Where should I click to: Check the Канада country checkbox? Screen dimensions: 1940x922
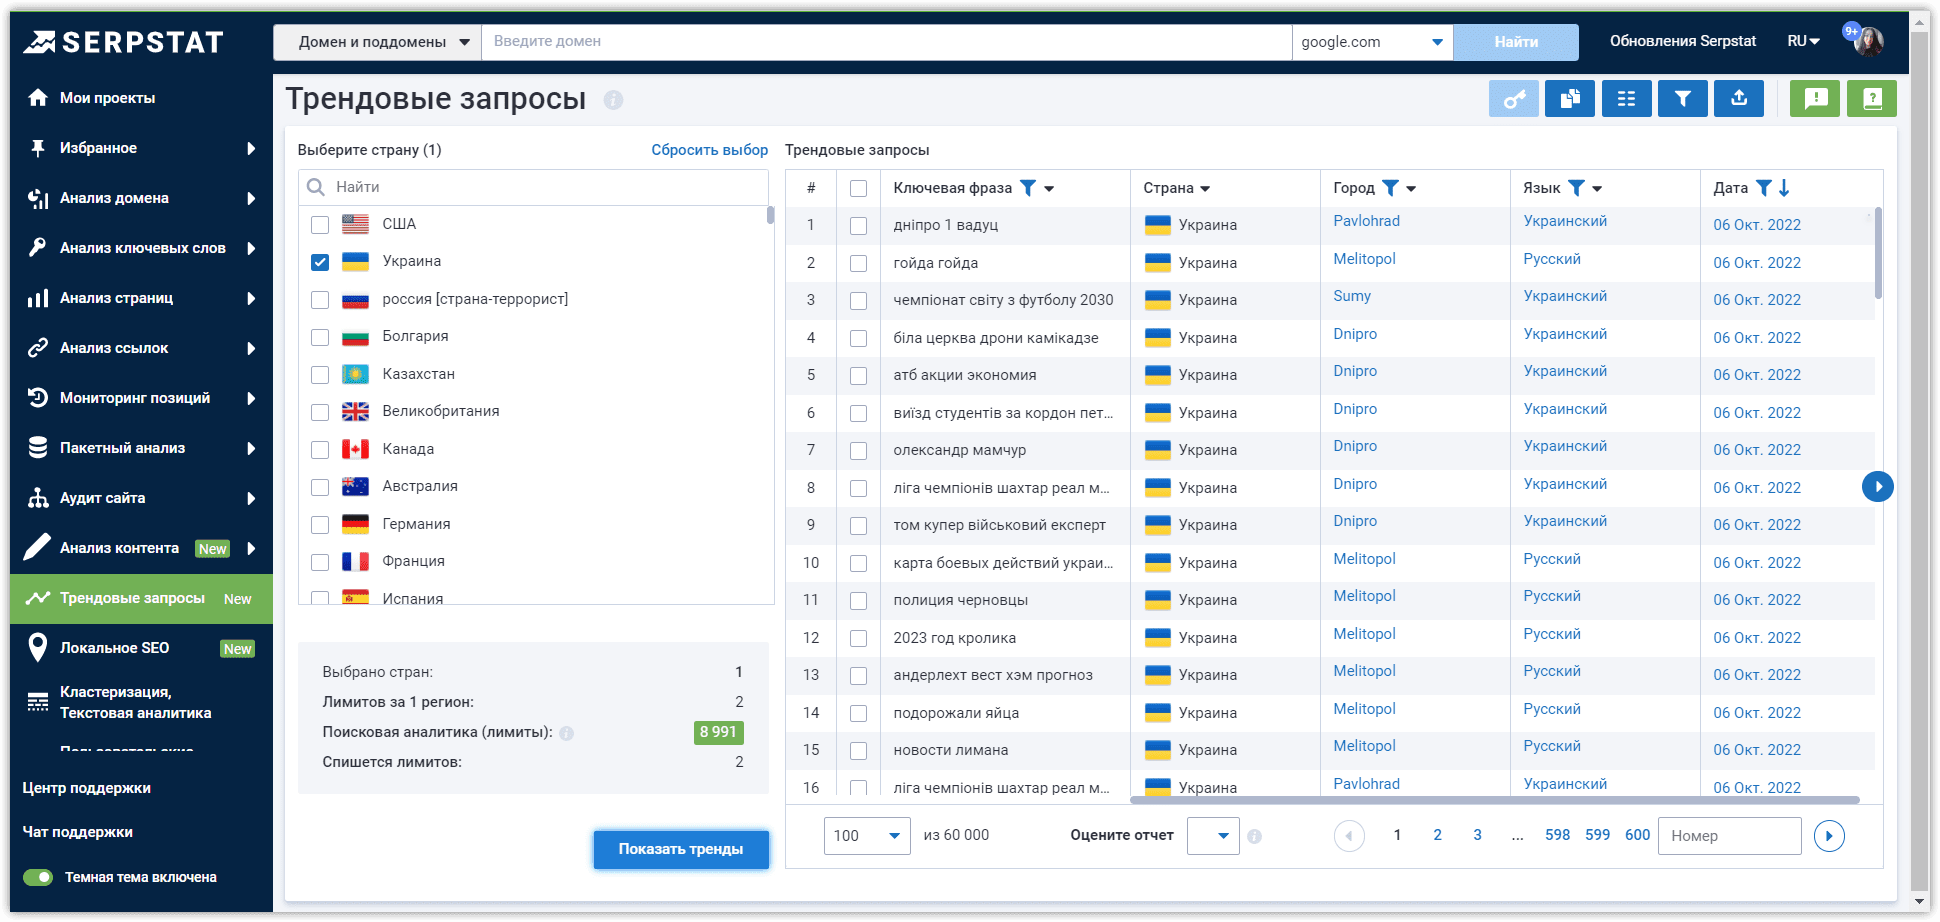320,450
